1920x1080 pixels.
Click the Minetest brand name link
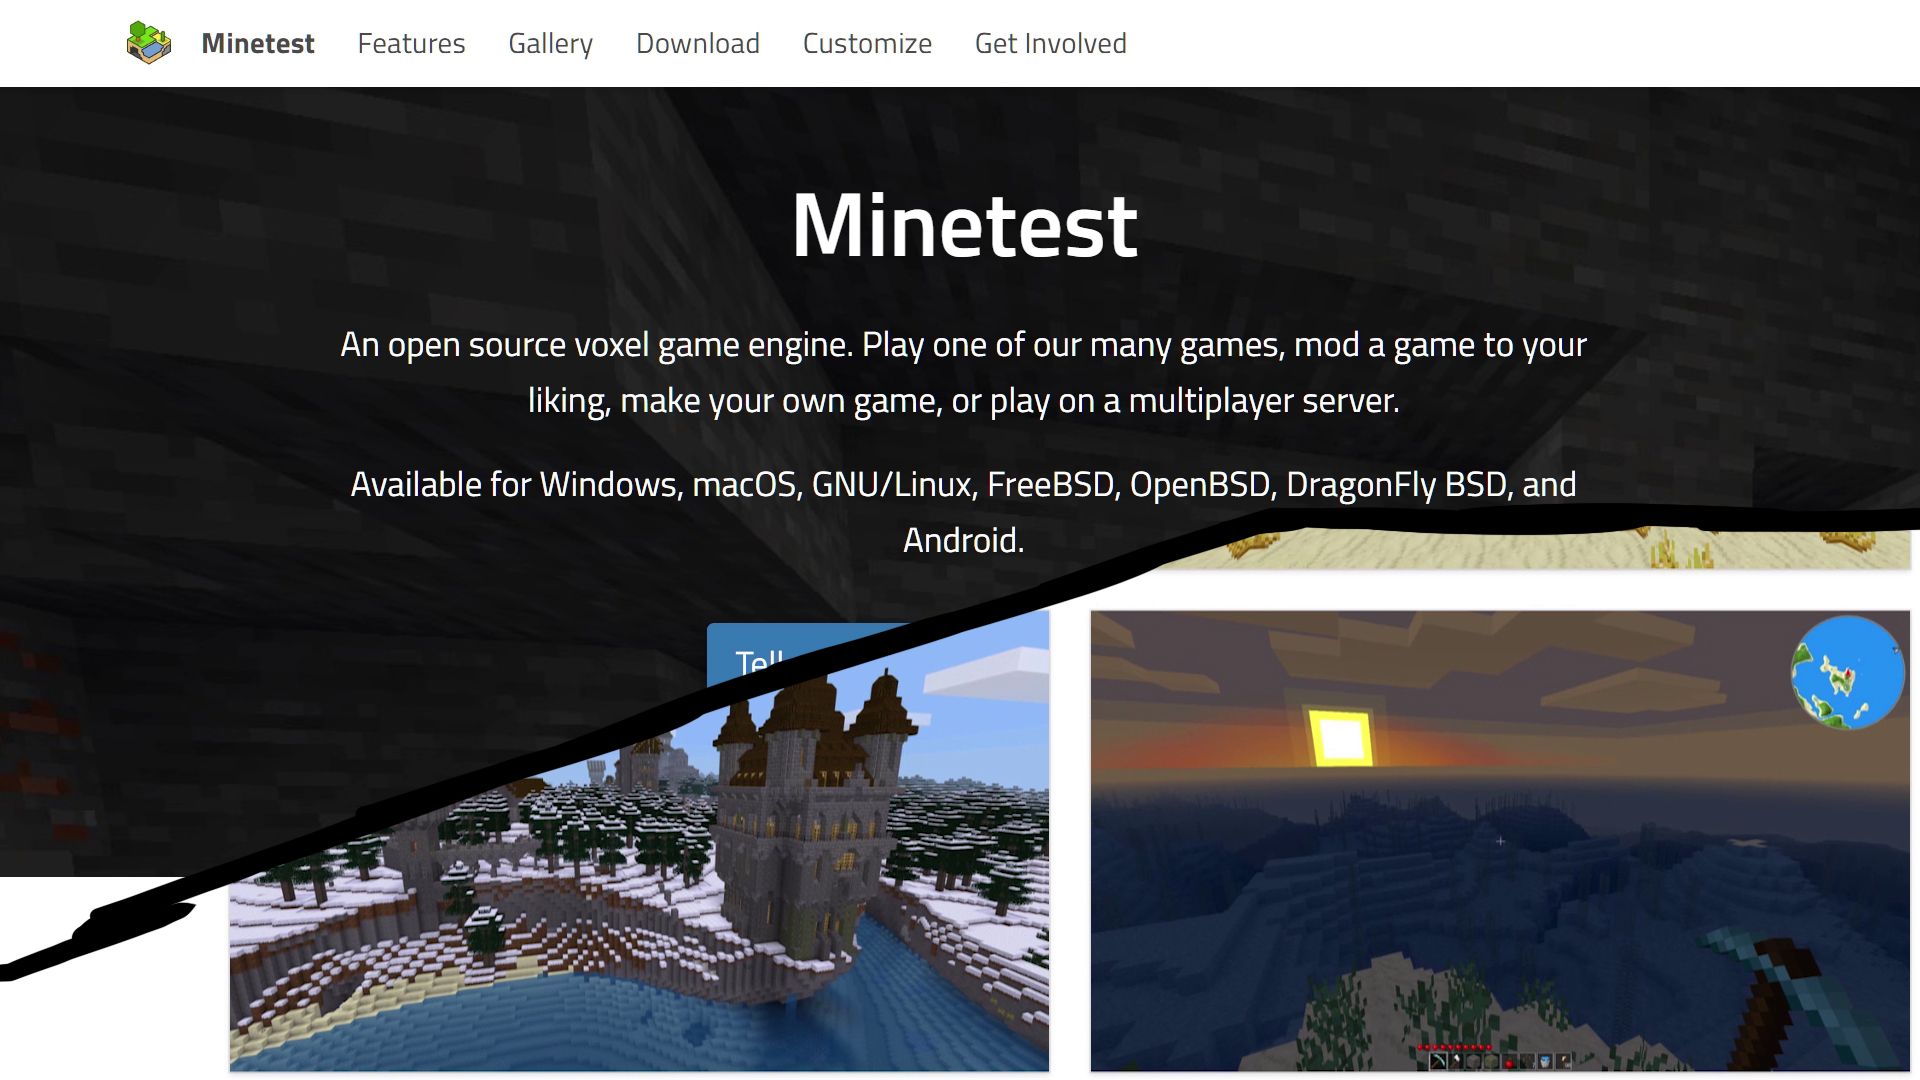click(258, 43)
